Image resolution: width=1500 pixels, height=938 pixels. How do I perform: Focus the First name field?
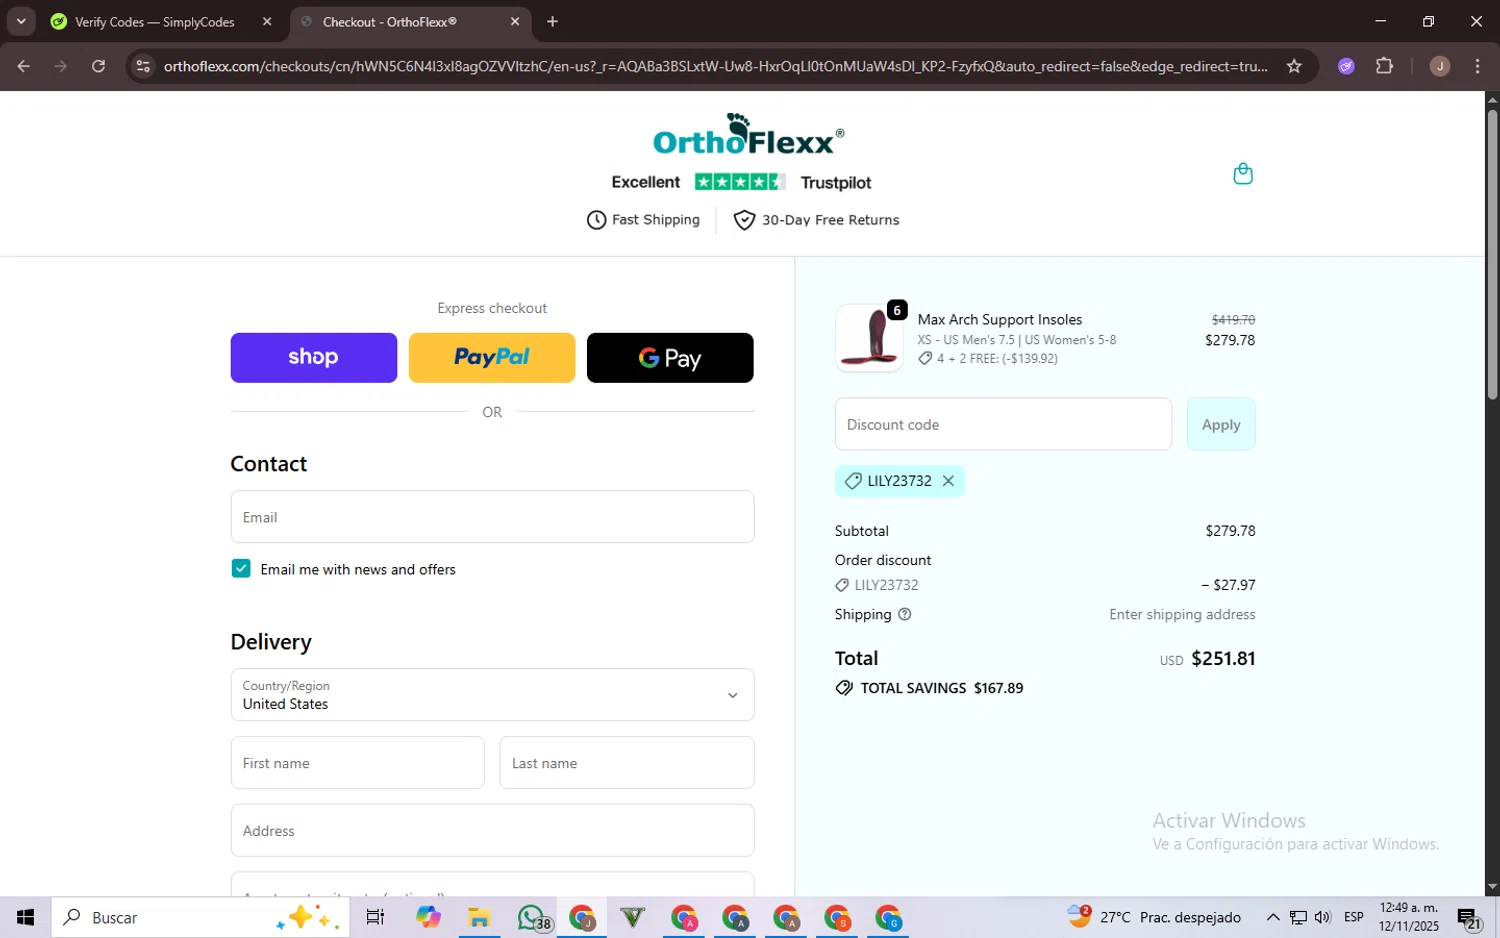pos(357,763)
